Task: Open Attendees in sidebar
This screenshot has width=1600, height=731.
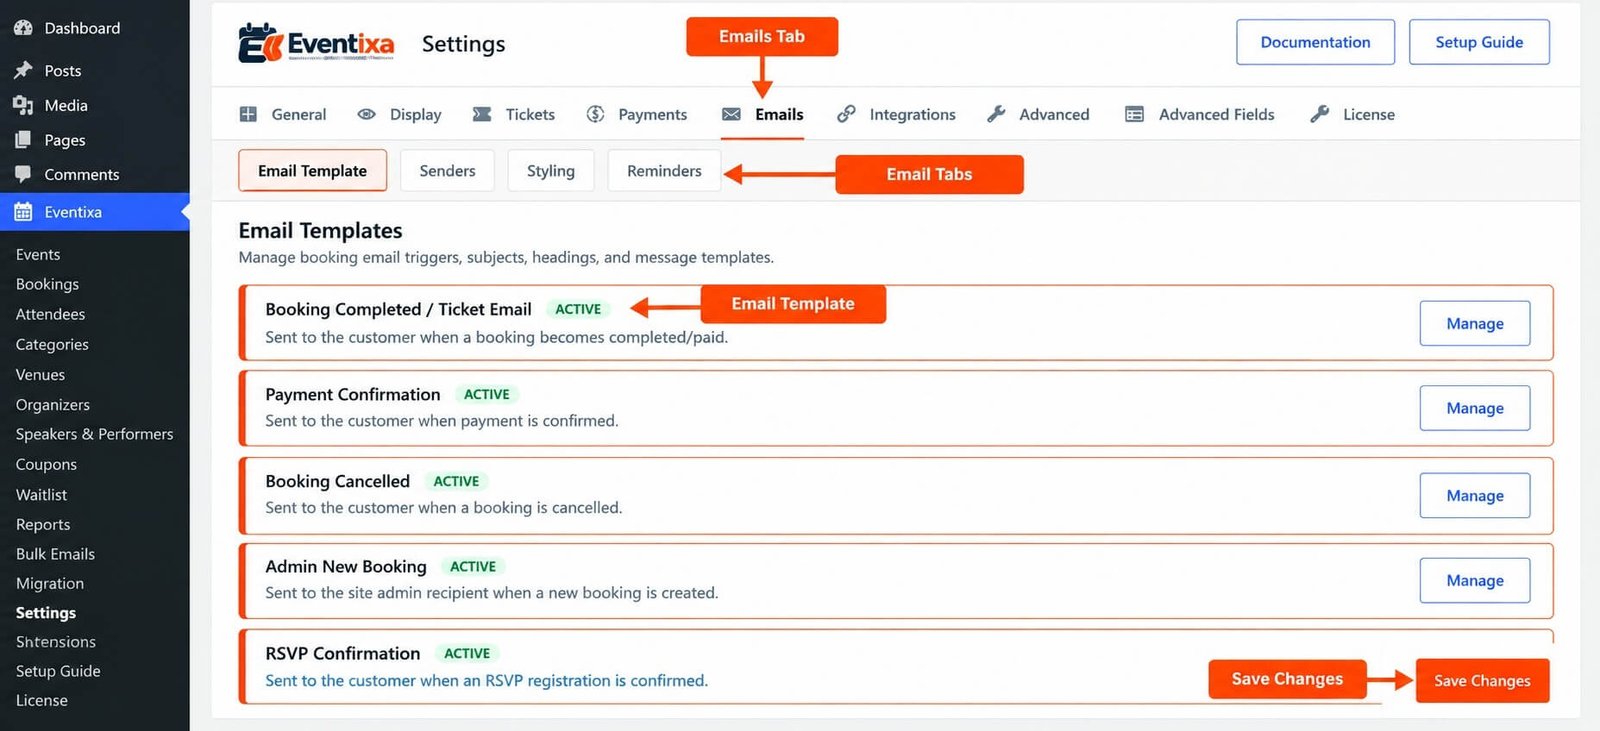Action: pos(50,314)
